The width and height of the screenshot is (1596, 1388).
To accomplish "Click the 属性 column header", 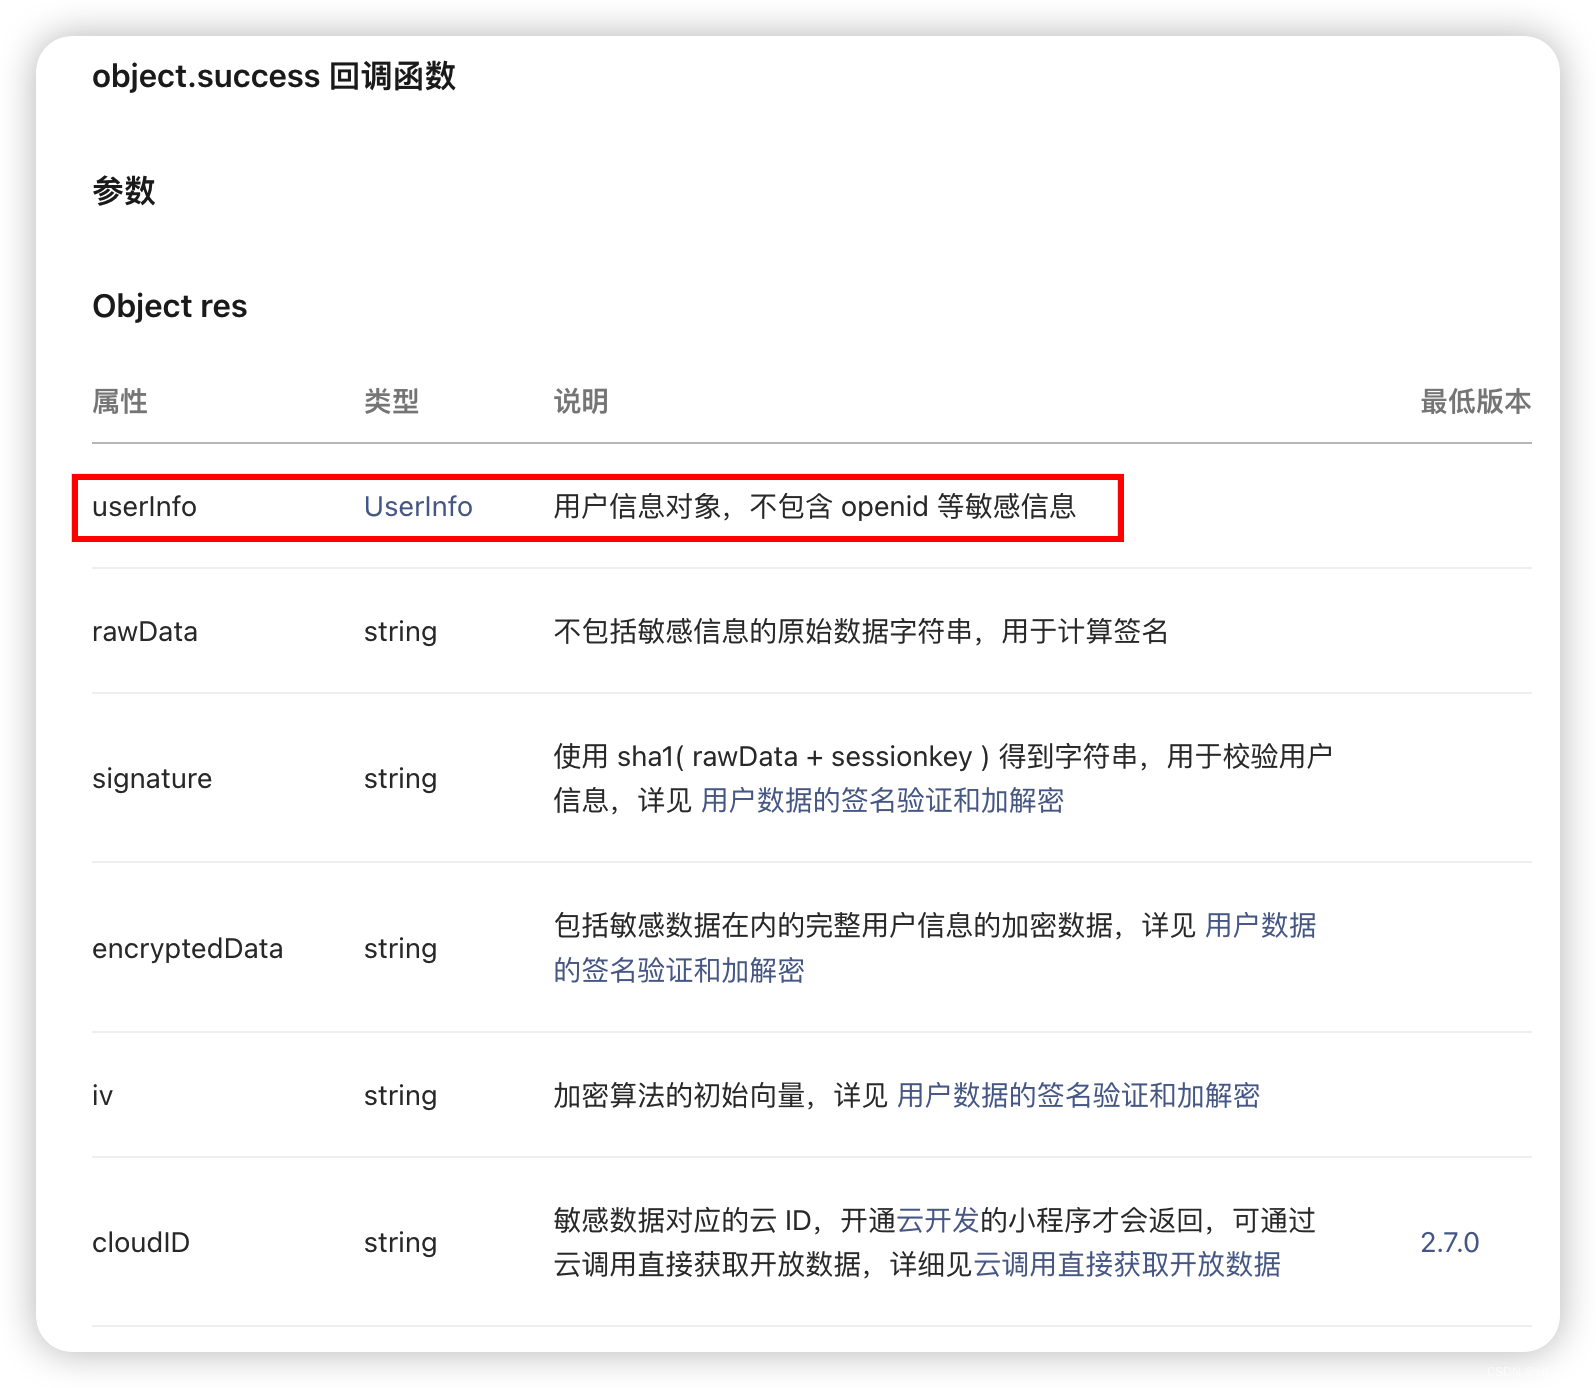I will [x=120, y=402].
